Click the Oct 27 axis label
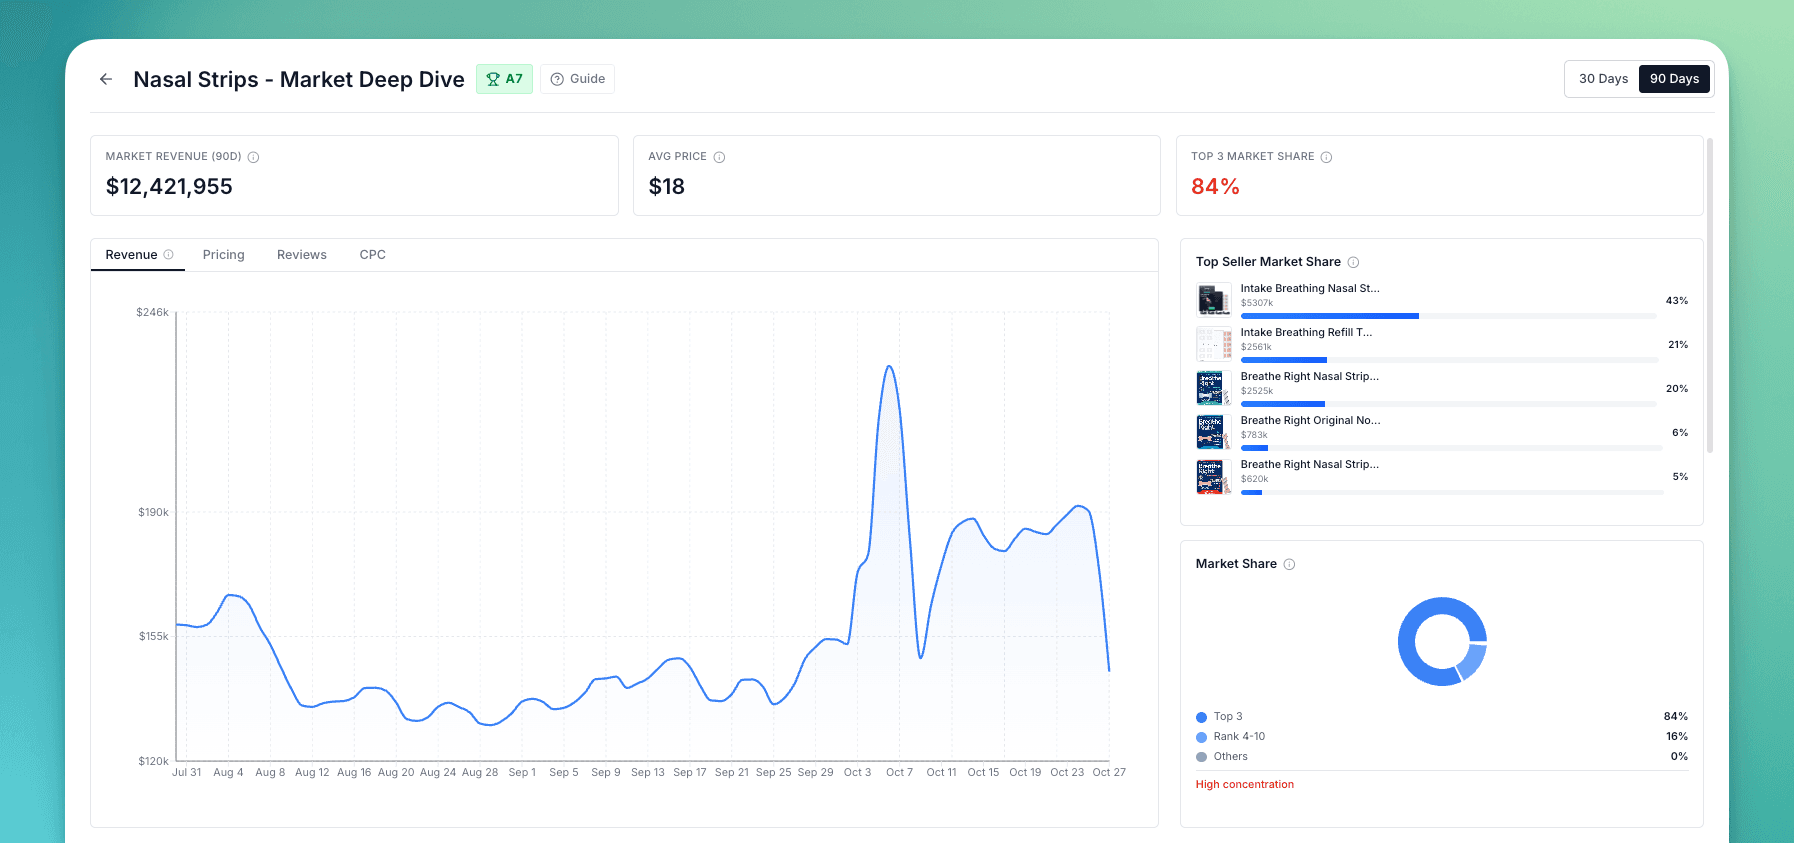Viewport: 1794px width, 843px height. (1109, 772)
